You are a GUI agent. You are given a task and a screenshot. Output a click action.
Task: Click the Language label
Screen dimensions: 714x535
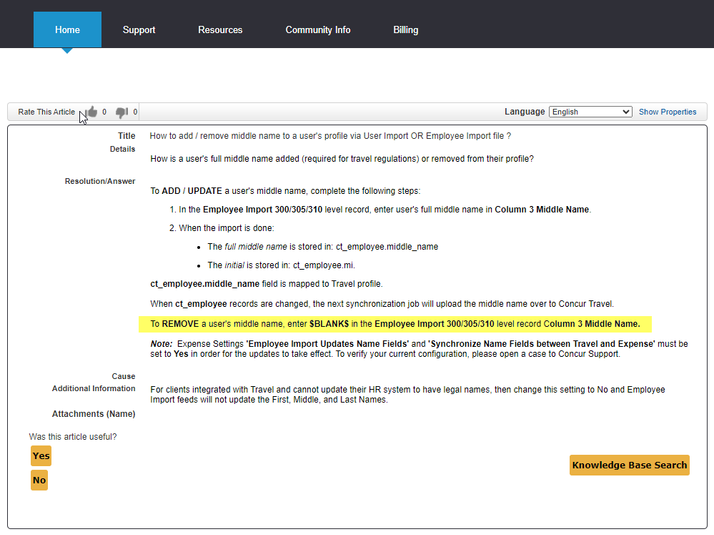524,112
